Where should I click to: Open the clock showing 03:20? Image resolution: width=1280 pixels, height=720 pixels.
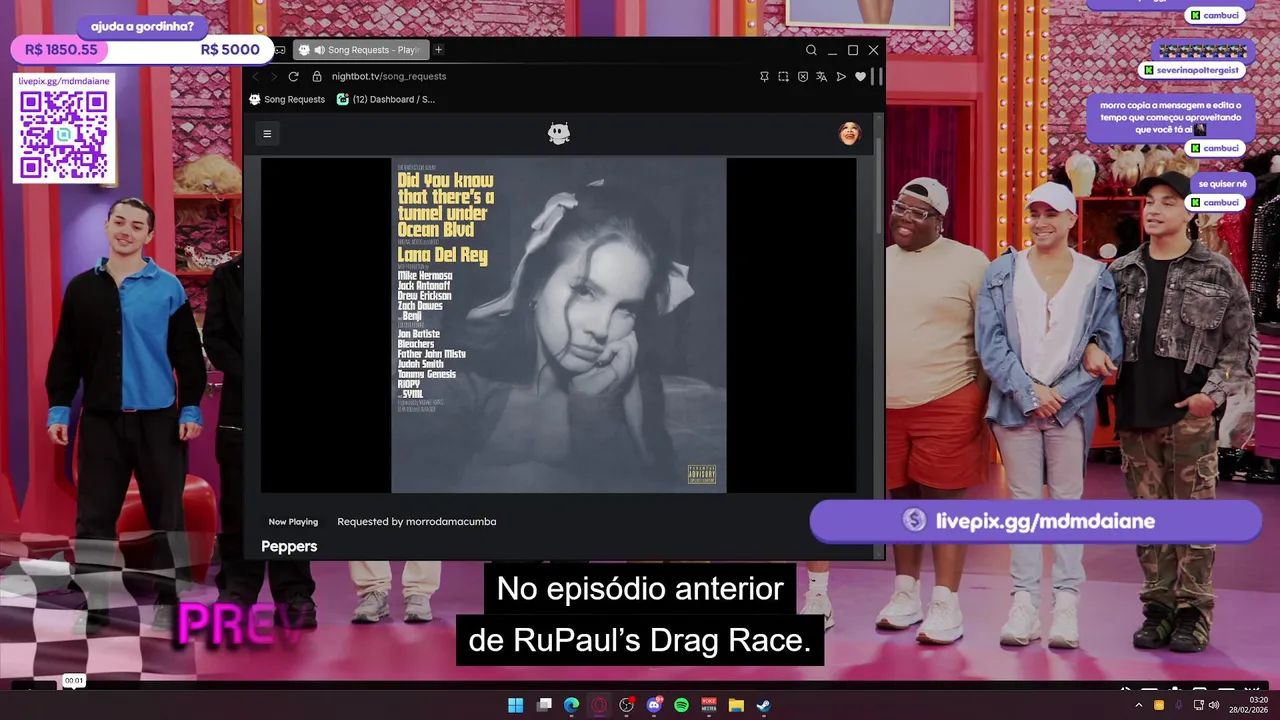tap(1249, 705)
